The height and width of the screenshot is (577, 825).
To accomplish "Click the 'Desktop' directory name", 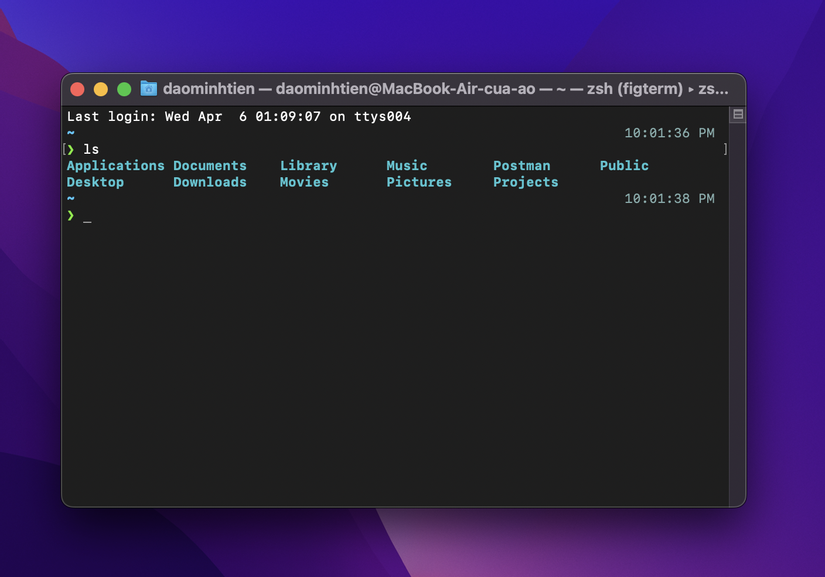I will tap(95, 182).
